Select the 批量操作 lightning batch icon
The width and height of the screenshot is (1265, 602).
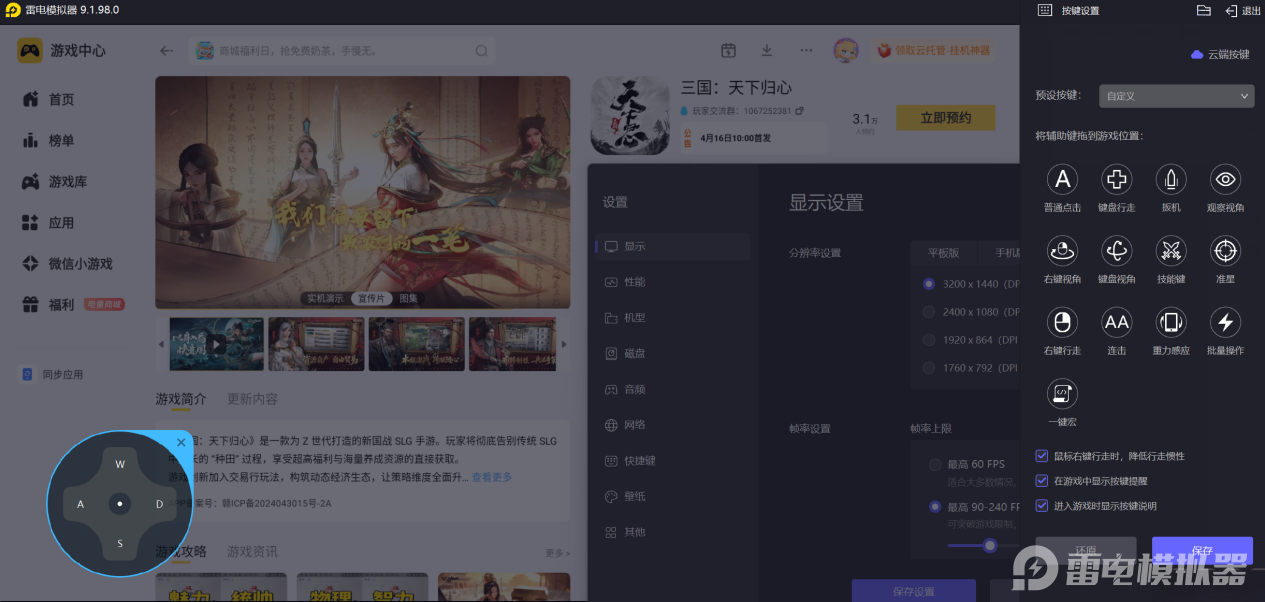coord(1225,322)
